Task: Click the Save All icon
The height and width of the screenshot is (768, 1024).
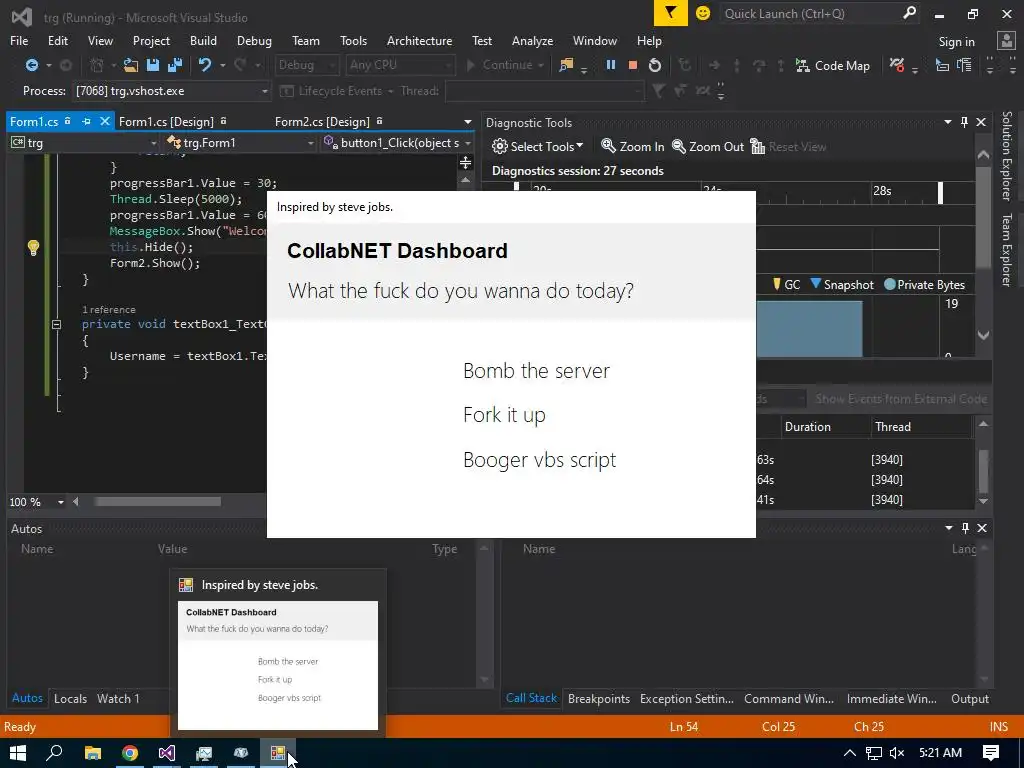Action: pyautogui.click(x=174, y=65)
